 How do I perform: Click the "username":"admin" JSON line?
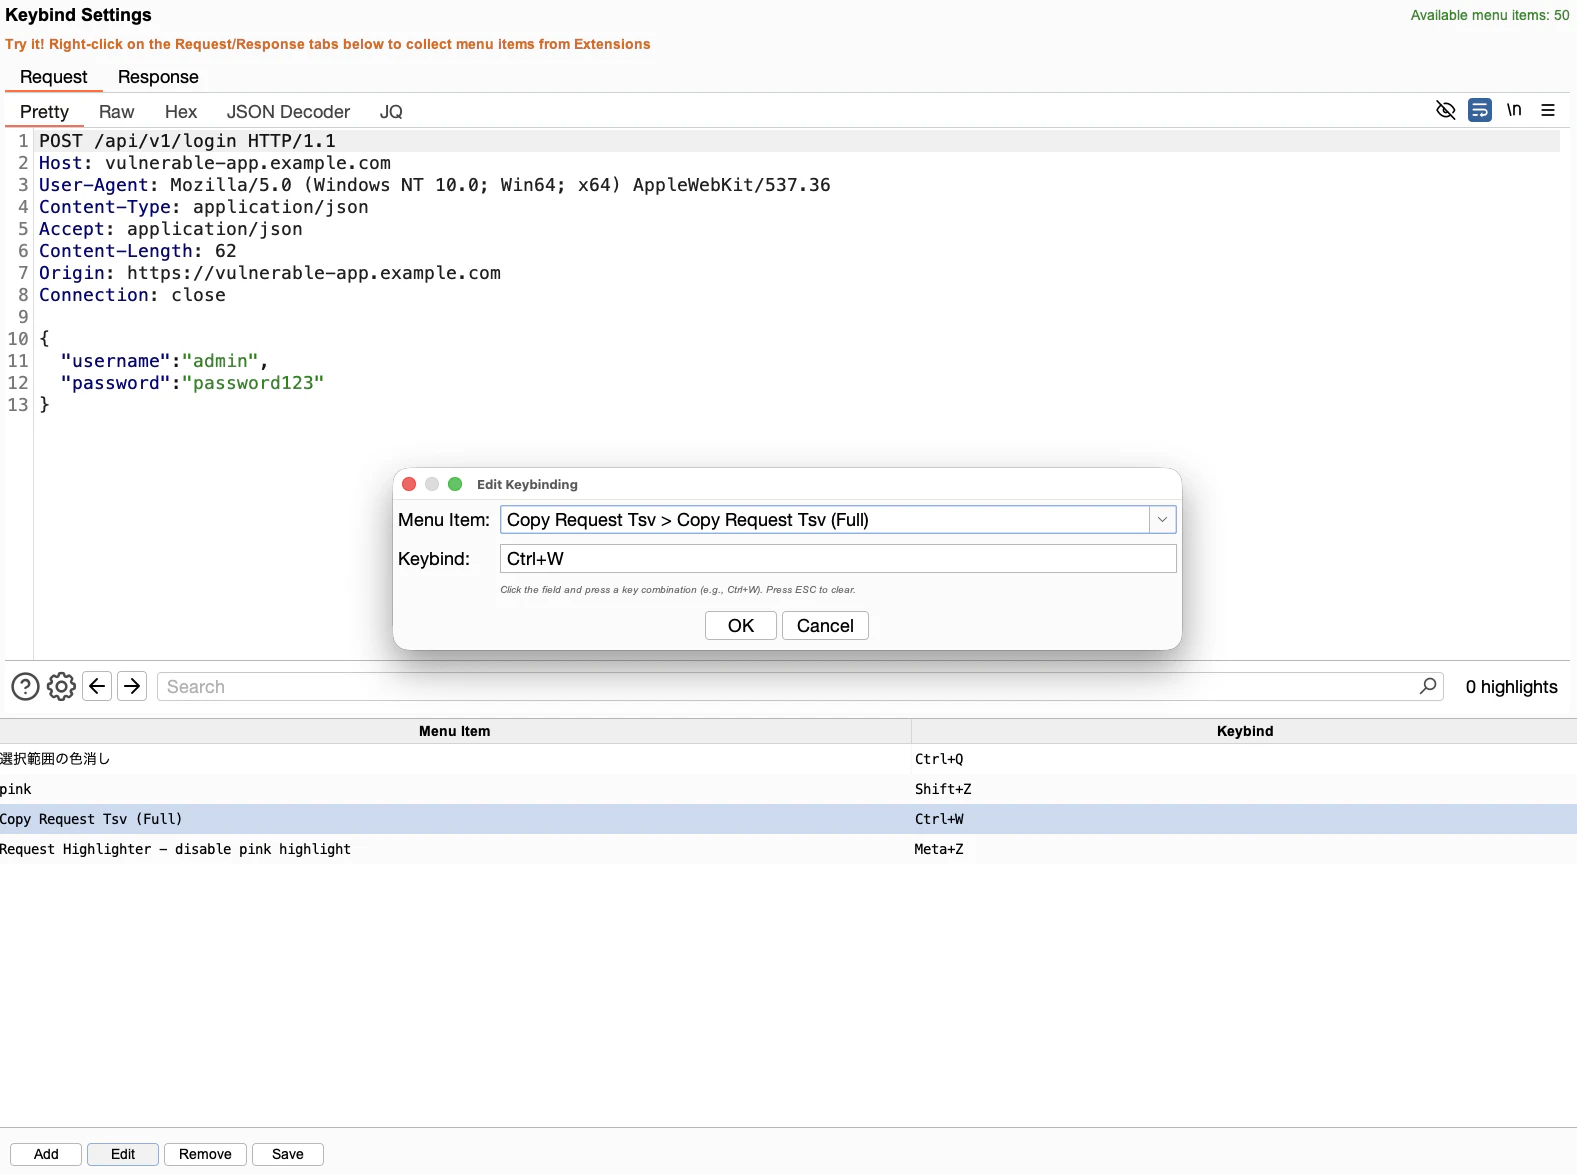[164, 361]
